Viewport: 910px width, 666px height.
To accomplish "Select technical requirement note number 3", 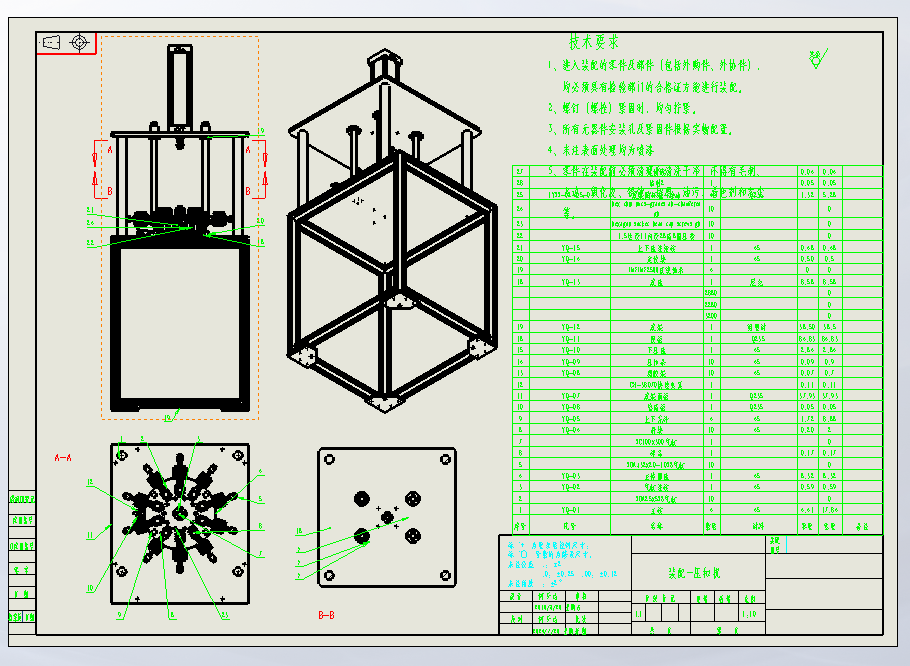I will click(x=640, y=129).
